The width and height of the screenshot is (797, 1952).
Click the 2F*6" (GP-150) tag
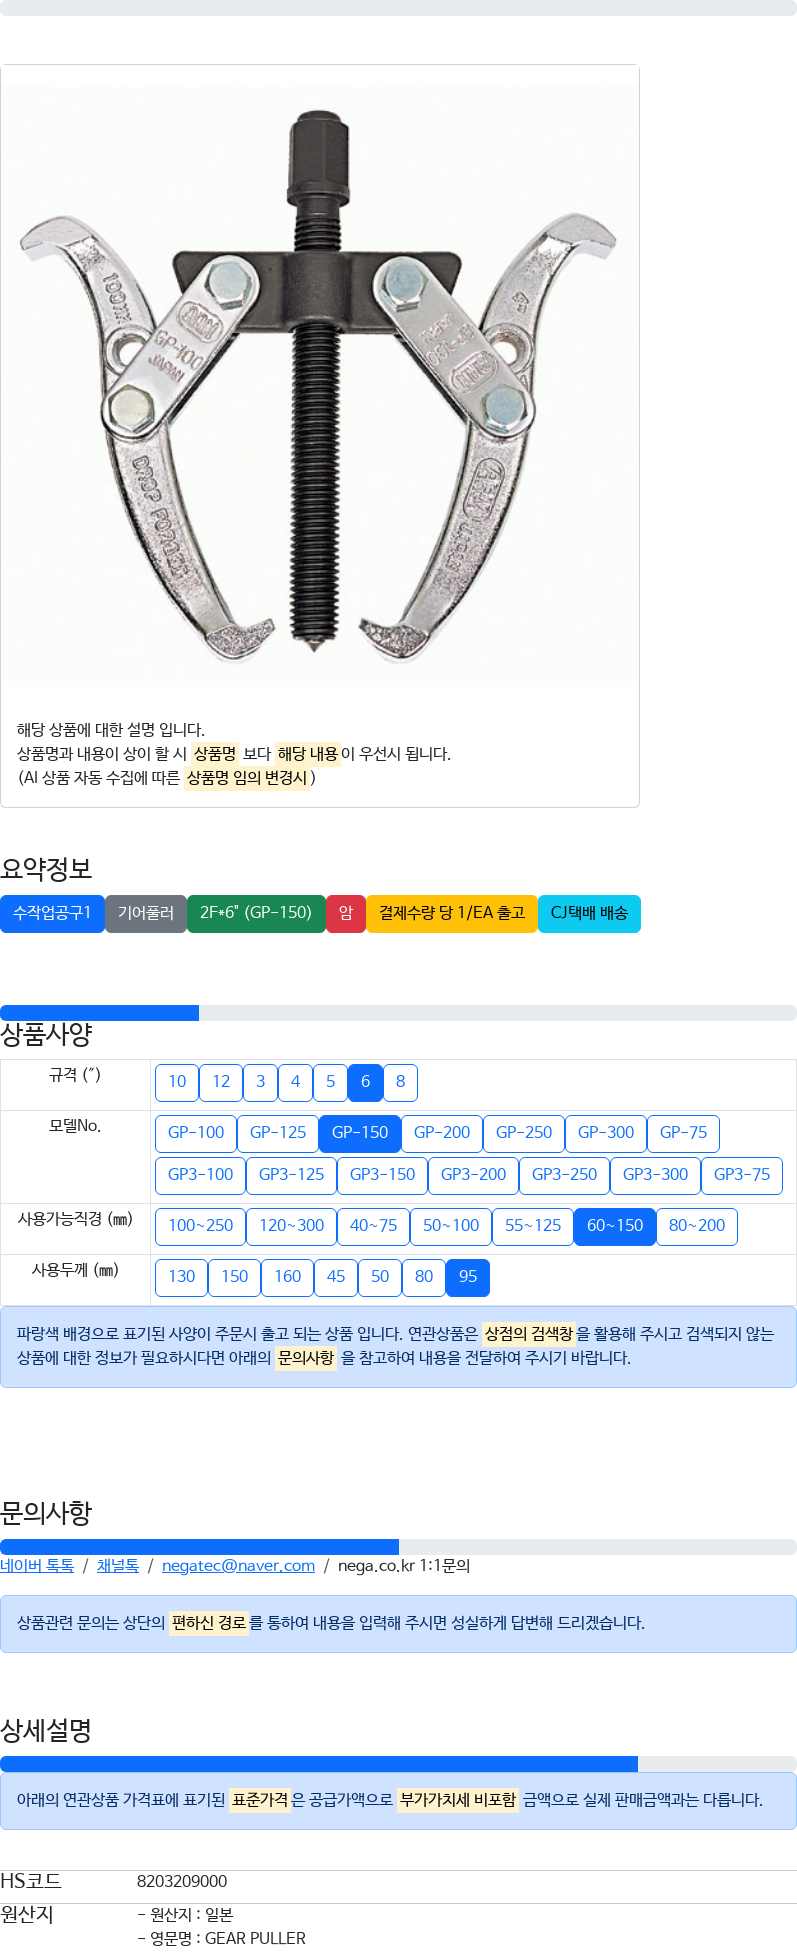[256, 913]
